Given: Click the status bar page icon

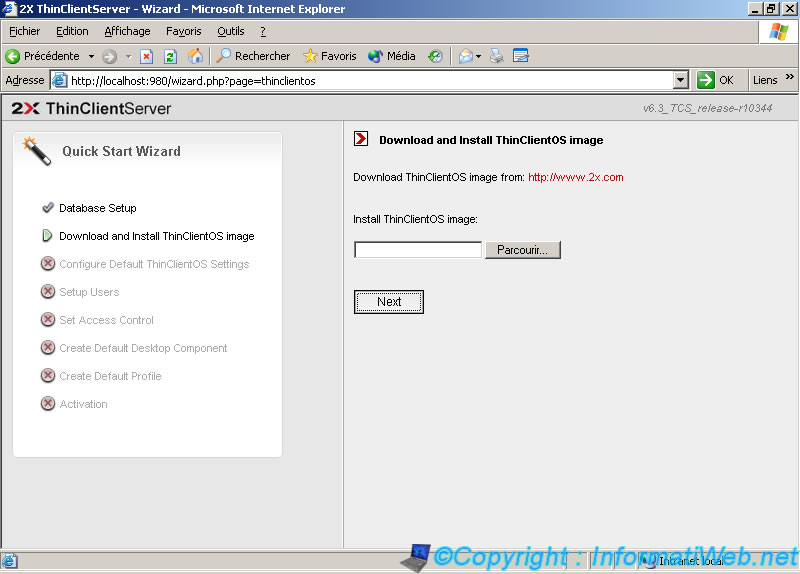Looking at the screenshot, I should point(10,561).
